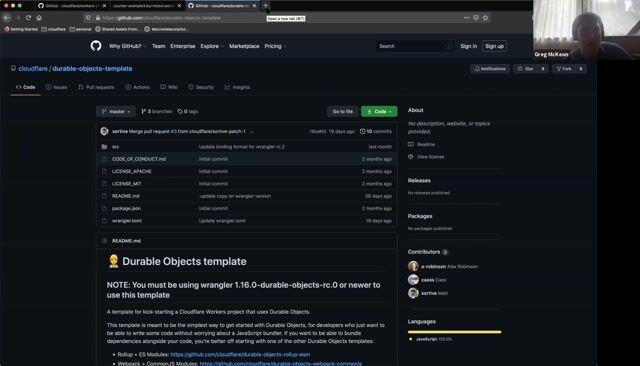640x366 pixels.
Task: Expand the Why GitHub? menu
Action: 127,46
